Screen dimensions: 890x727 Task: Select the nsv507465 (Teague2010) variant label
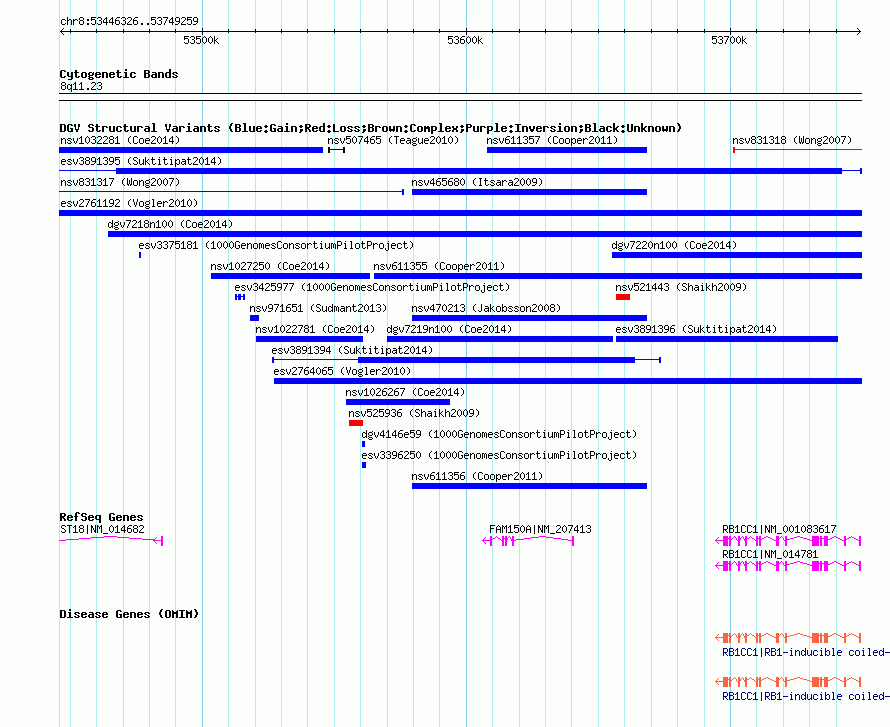(393, 140)
